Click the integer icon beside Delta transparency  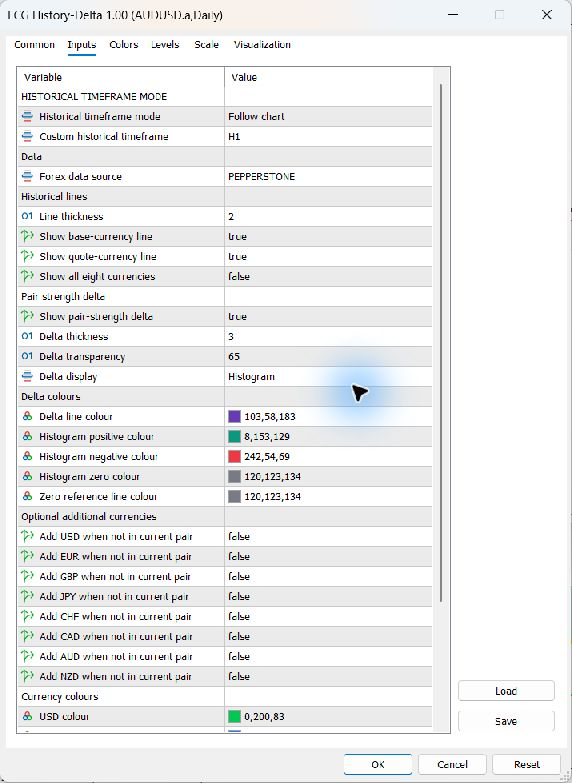(x=27, y=356)
